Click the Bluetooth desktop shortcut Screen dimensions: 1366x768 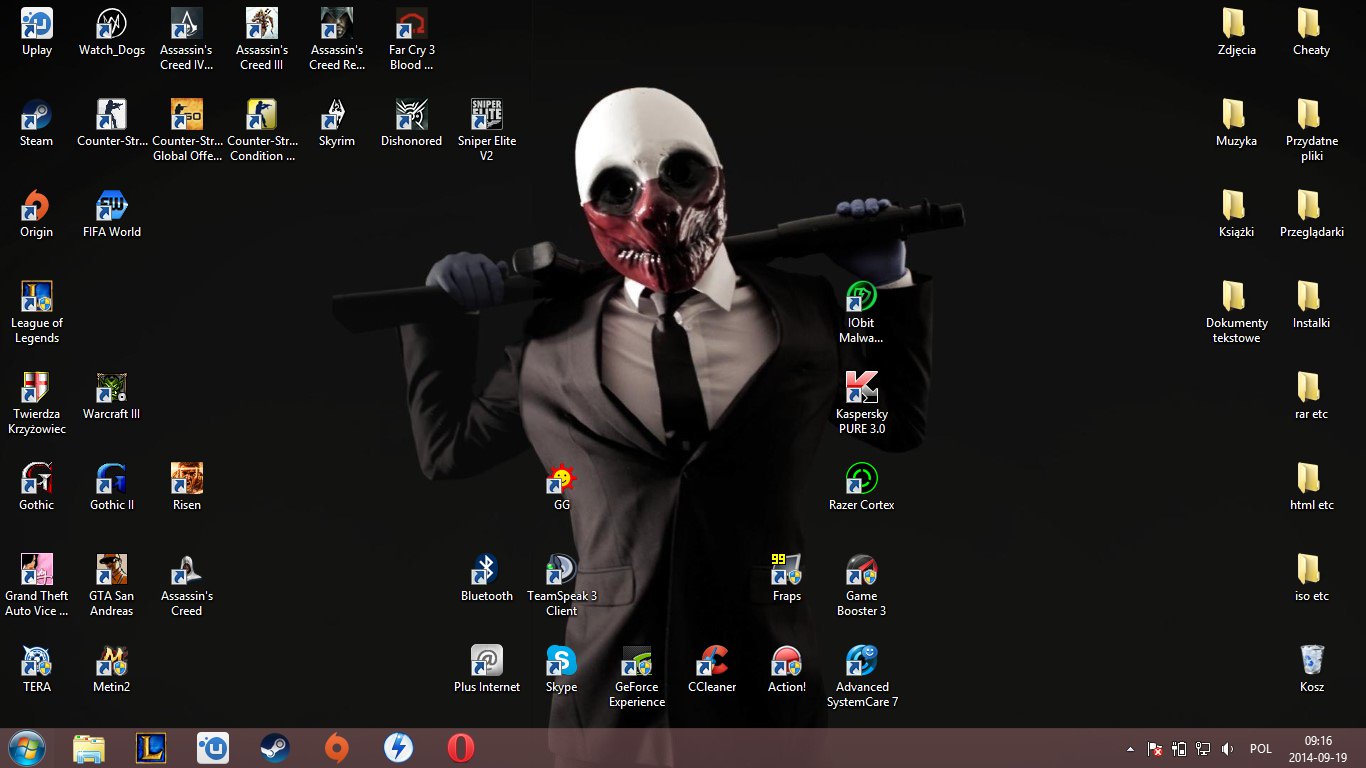coord(487,578)
